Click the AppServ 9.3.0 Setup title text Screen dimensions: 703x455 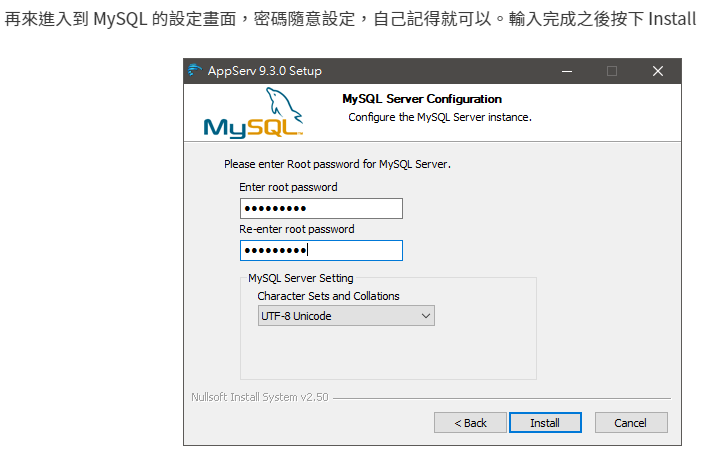264,71
